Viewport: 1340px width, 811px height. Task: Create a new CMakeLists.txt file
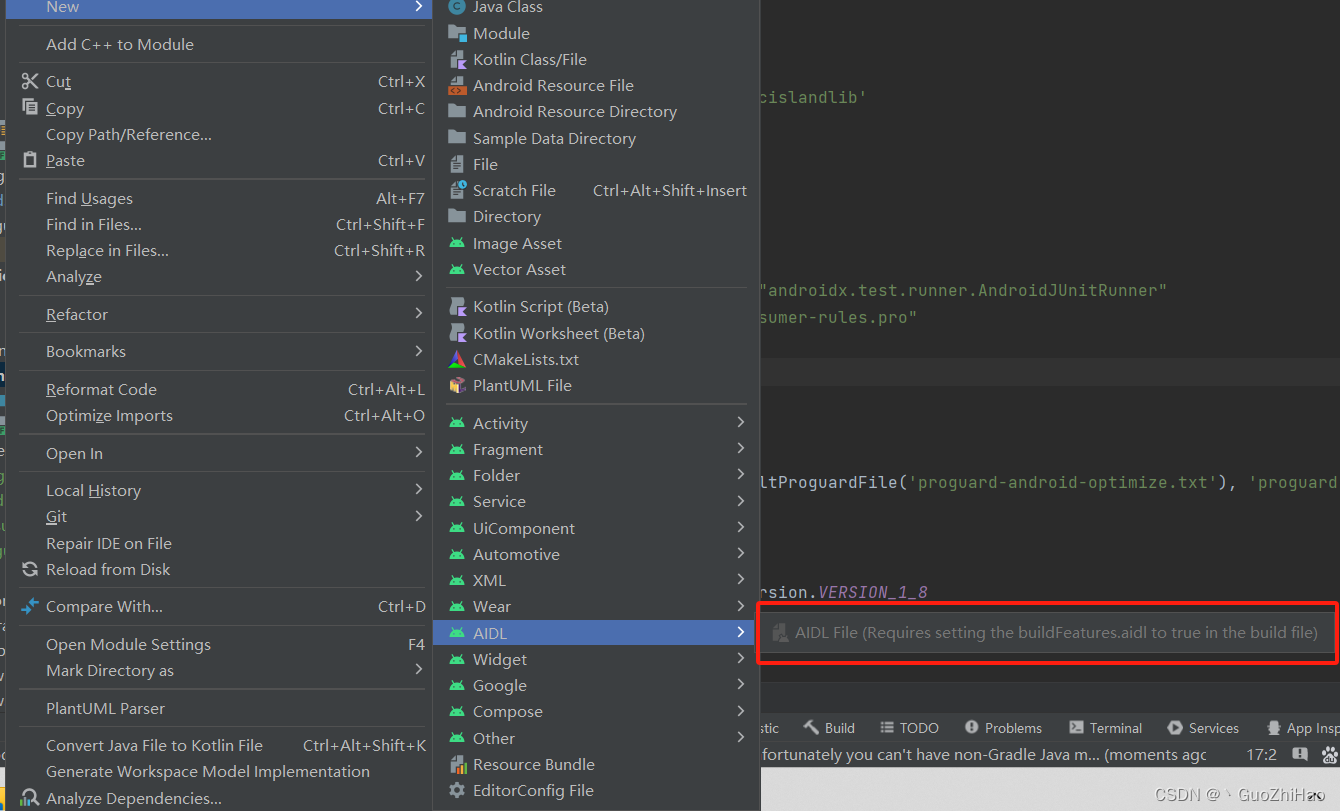pos(525,359)
